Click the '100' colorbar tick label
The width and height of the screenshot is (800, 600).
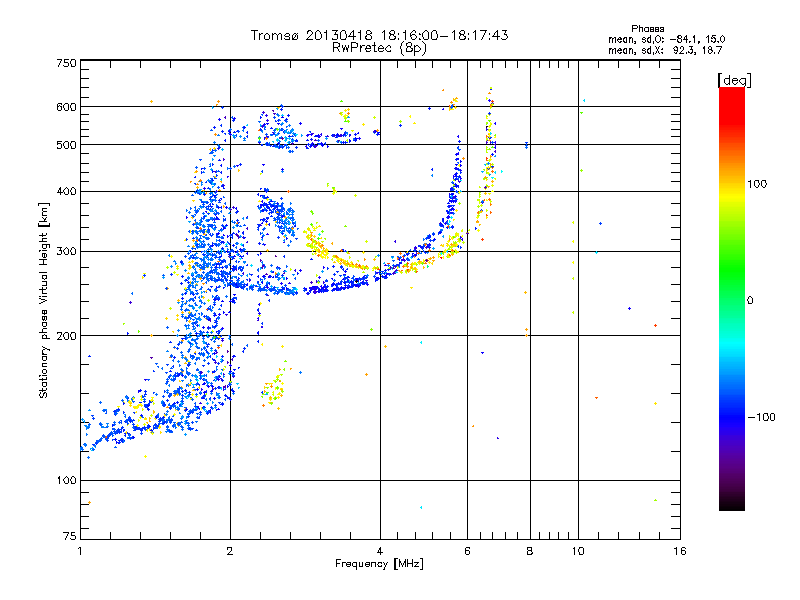(x=757, y=184)
